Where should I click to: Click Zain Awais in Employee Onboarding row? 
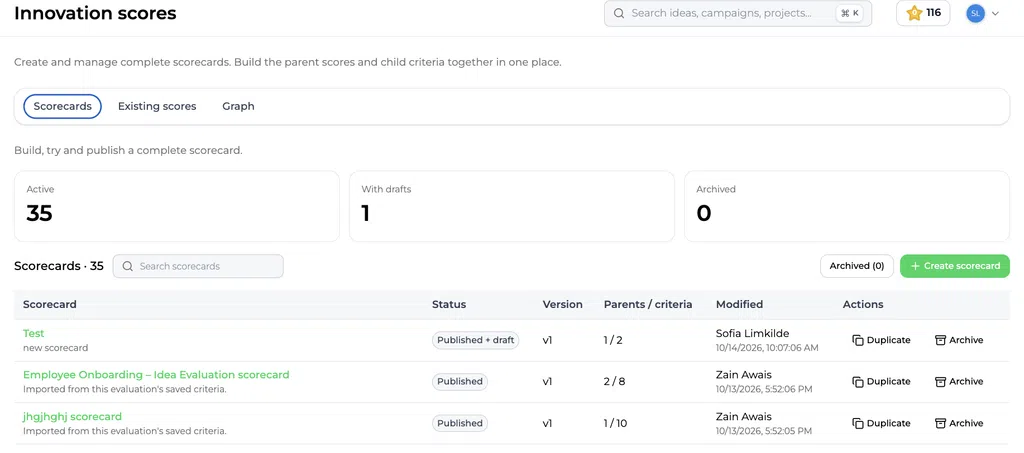point(744,375)
